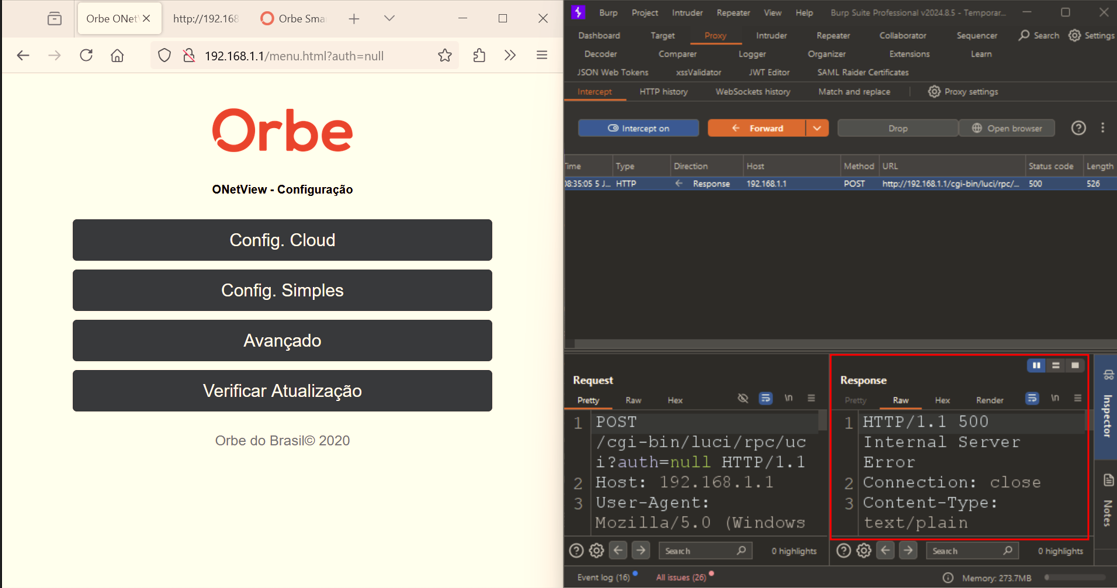Open Burp global Search
Image resolution: width=1117 pixels, height=588 pixels.
pyautogui.click(x=1039, y=36)
